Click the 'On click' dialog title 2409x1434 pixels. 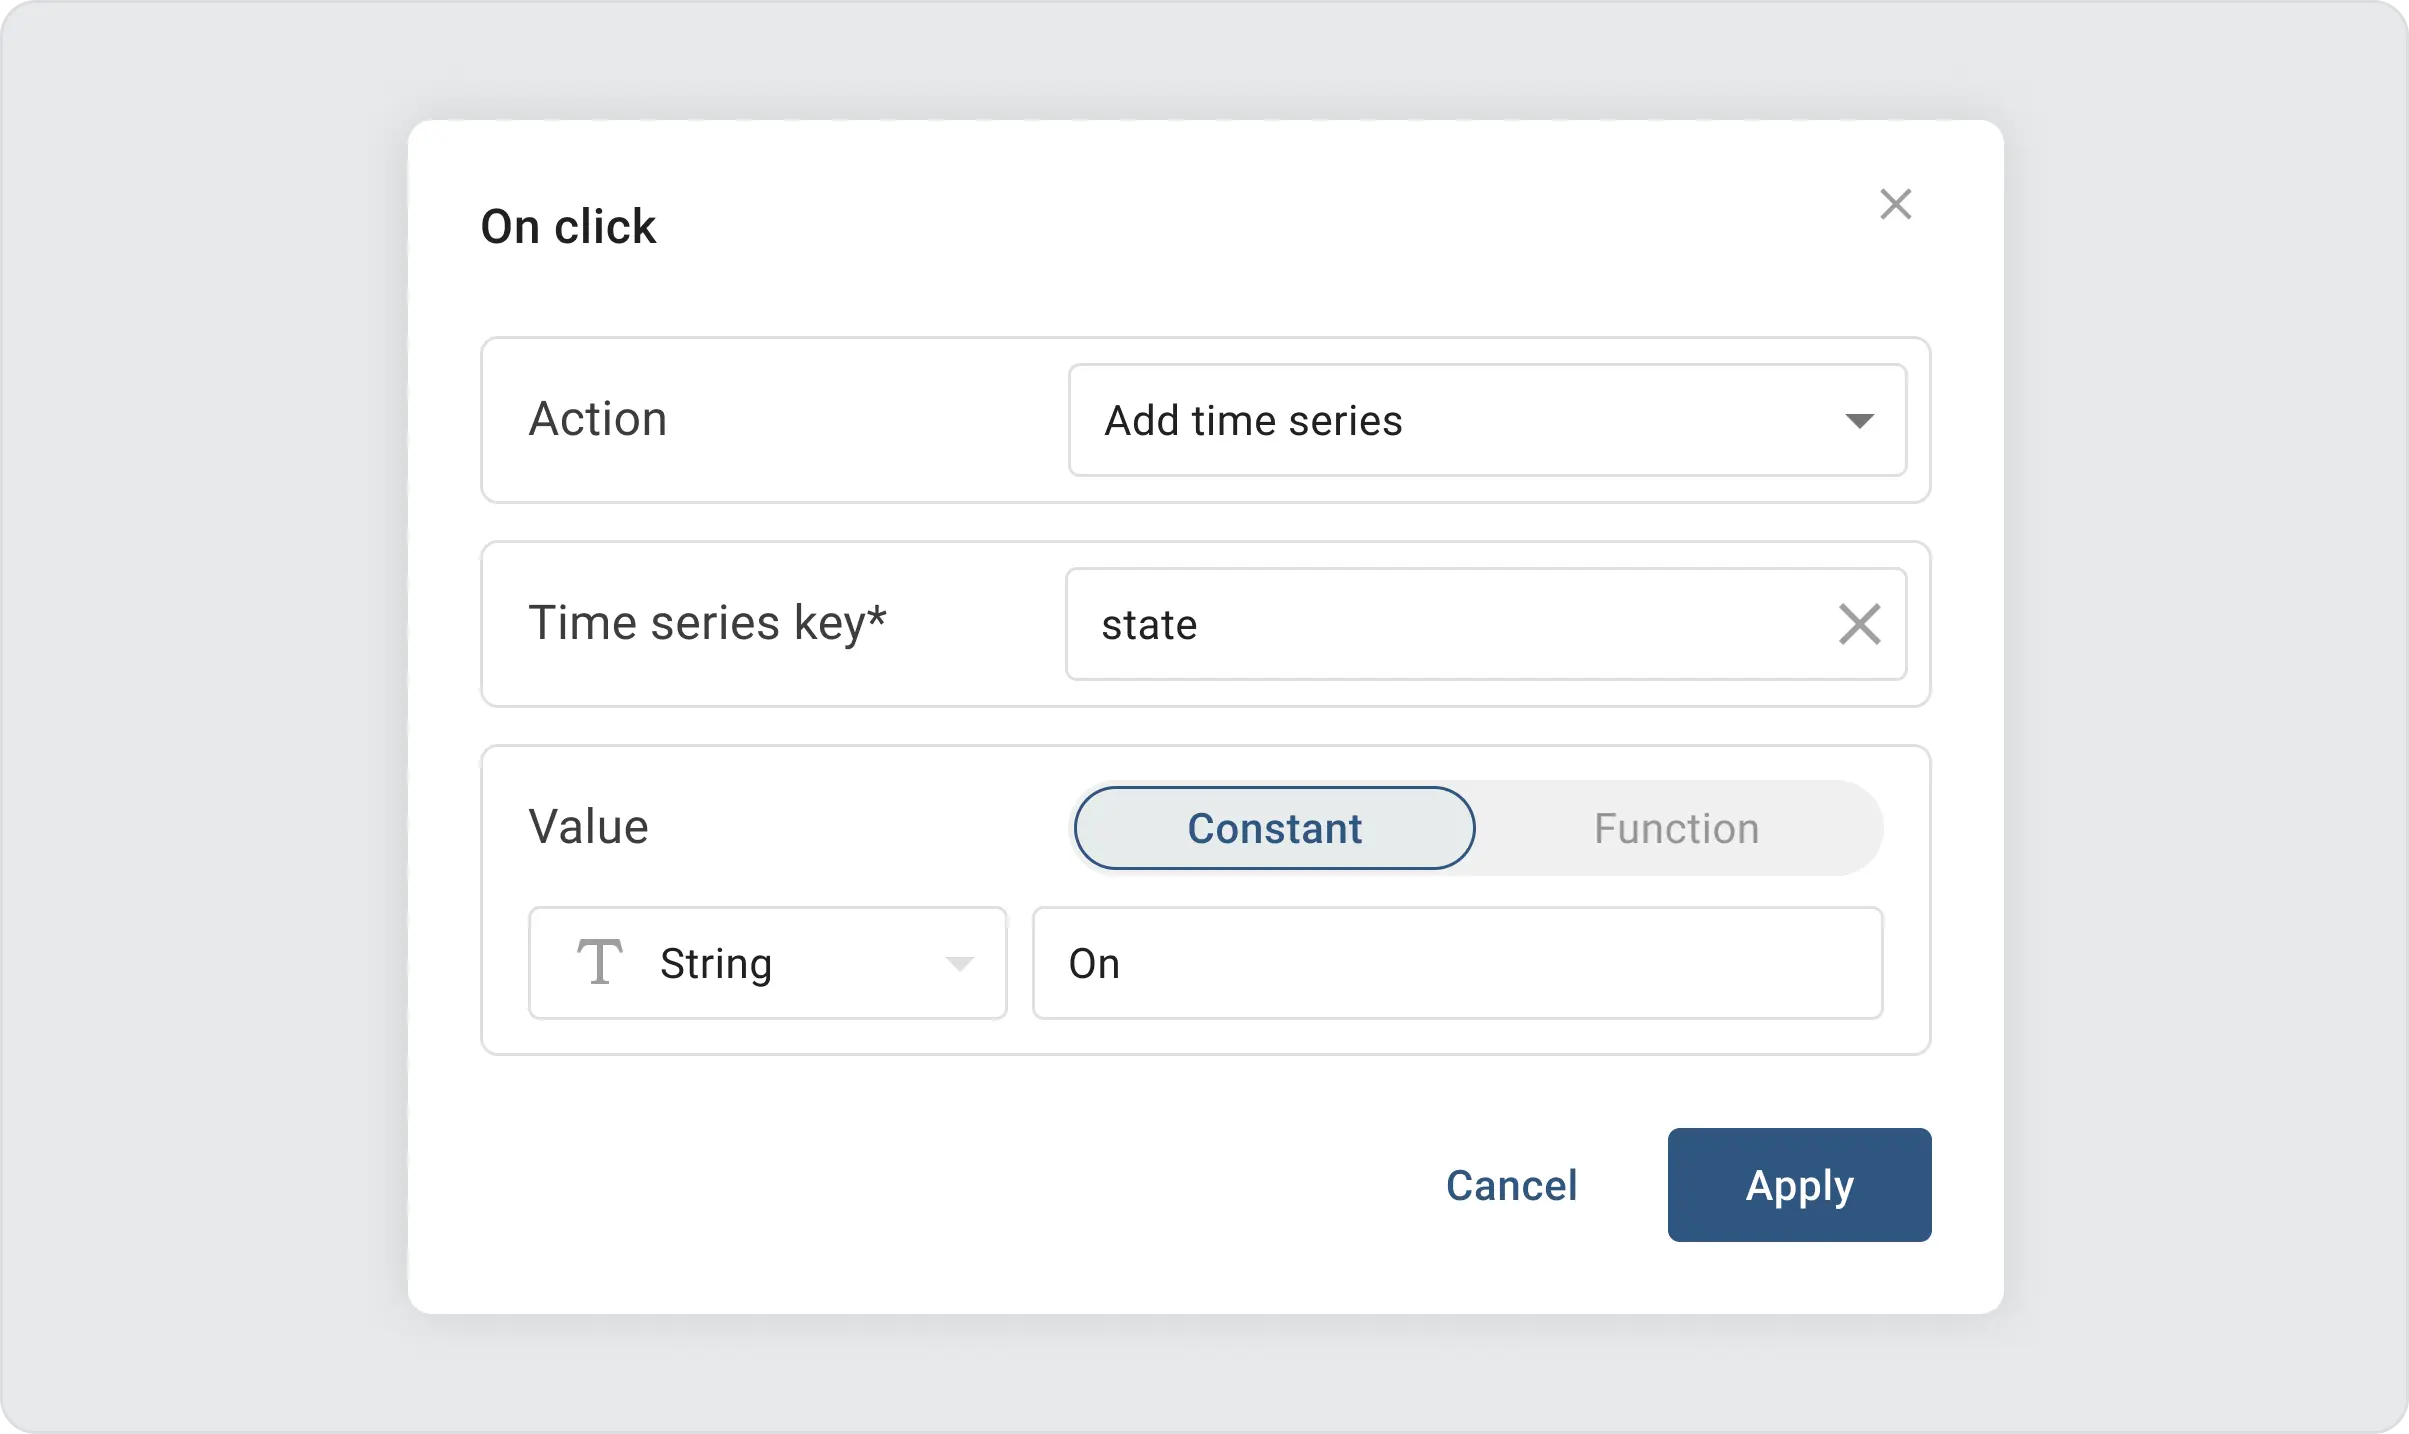568,226
